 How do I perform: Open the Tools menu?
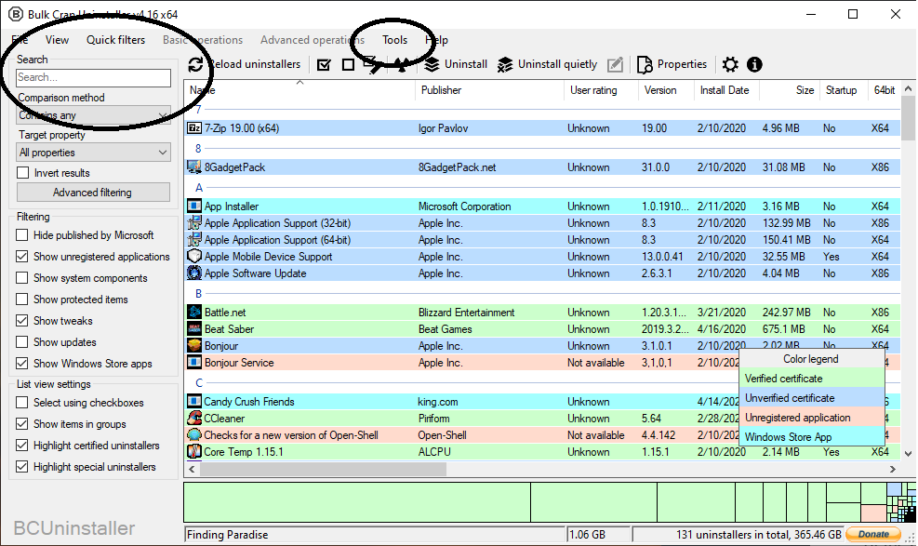(395, 40)
